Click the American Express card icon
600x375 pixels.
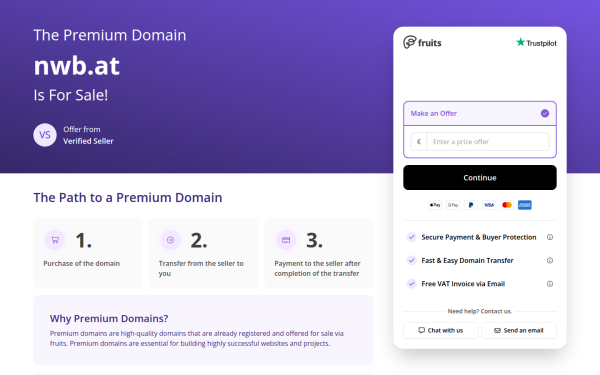click(x=525, y=205)
